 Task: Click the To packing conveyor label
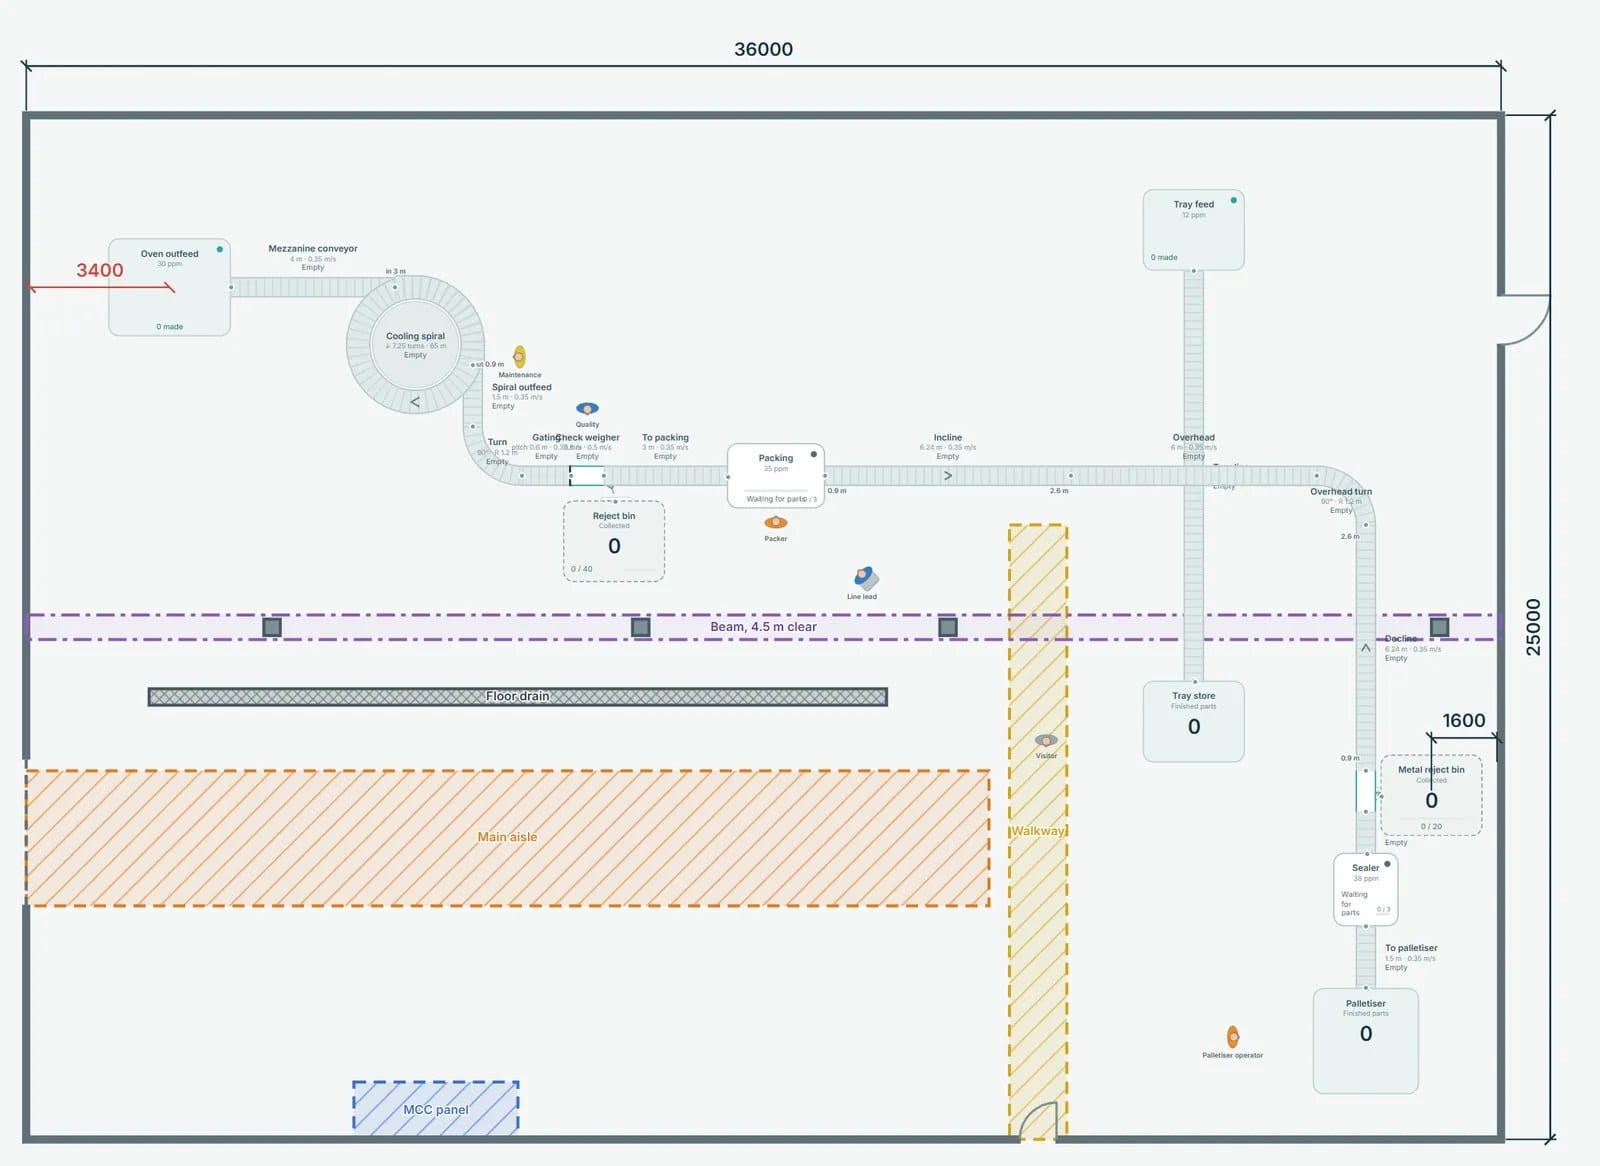point(665,437)
